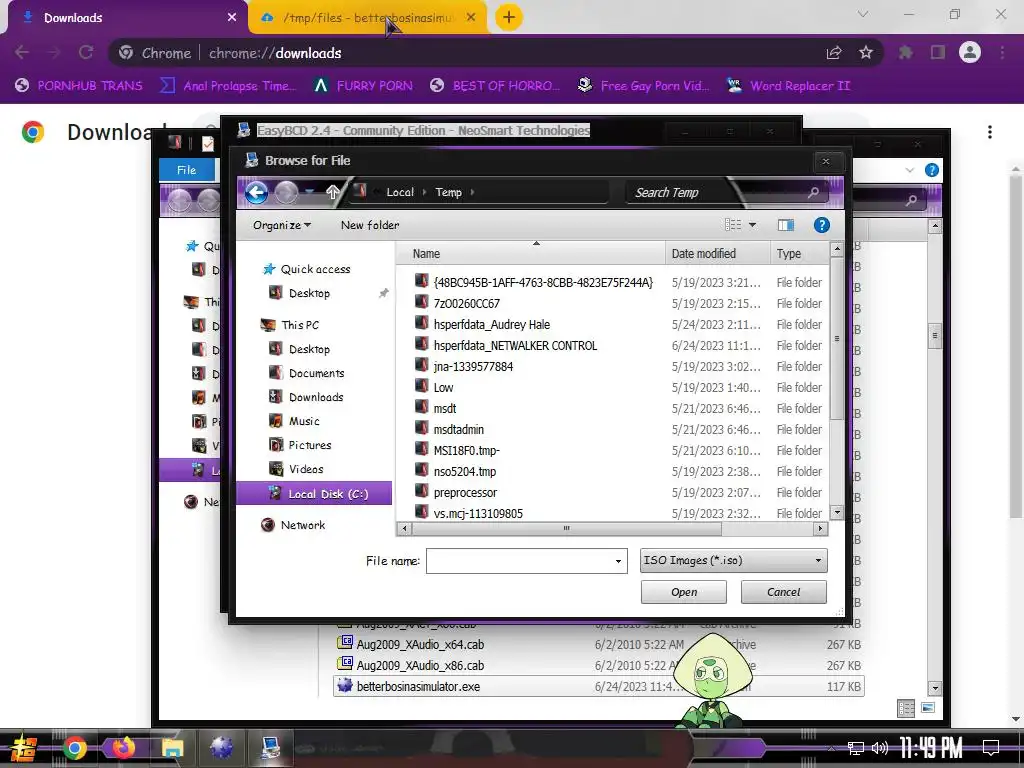Open the ISO Images (*.iso) filter dropdown
This screenshot has width=1024, height=768.
pos(733,560)
